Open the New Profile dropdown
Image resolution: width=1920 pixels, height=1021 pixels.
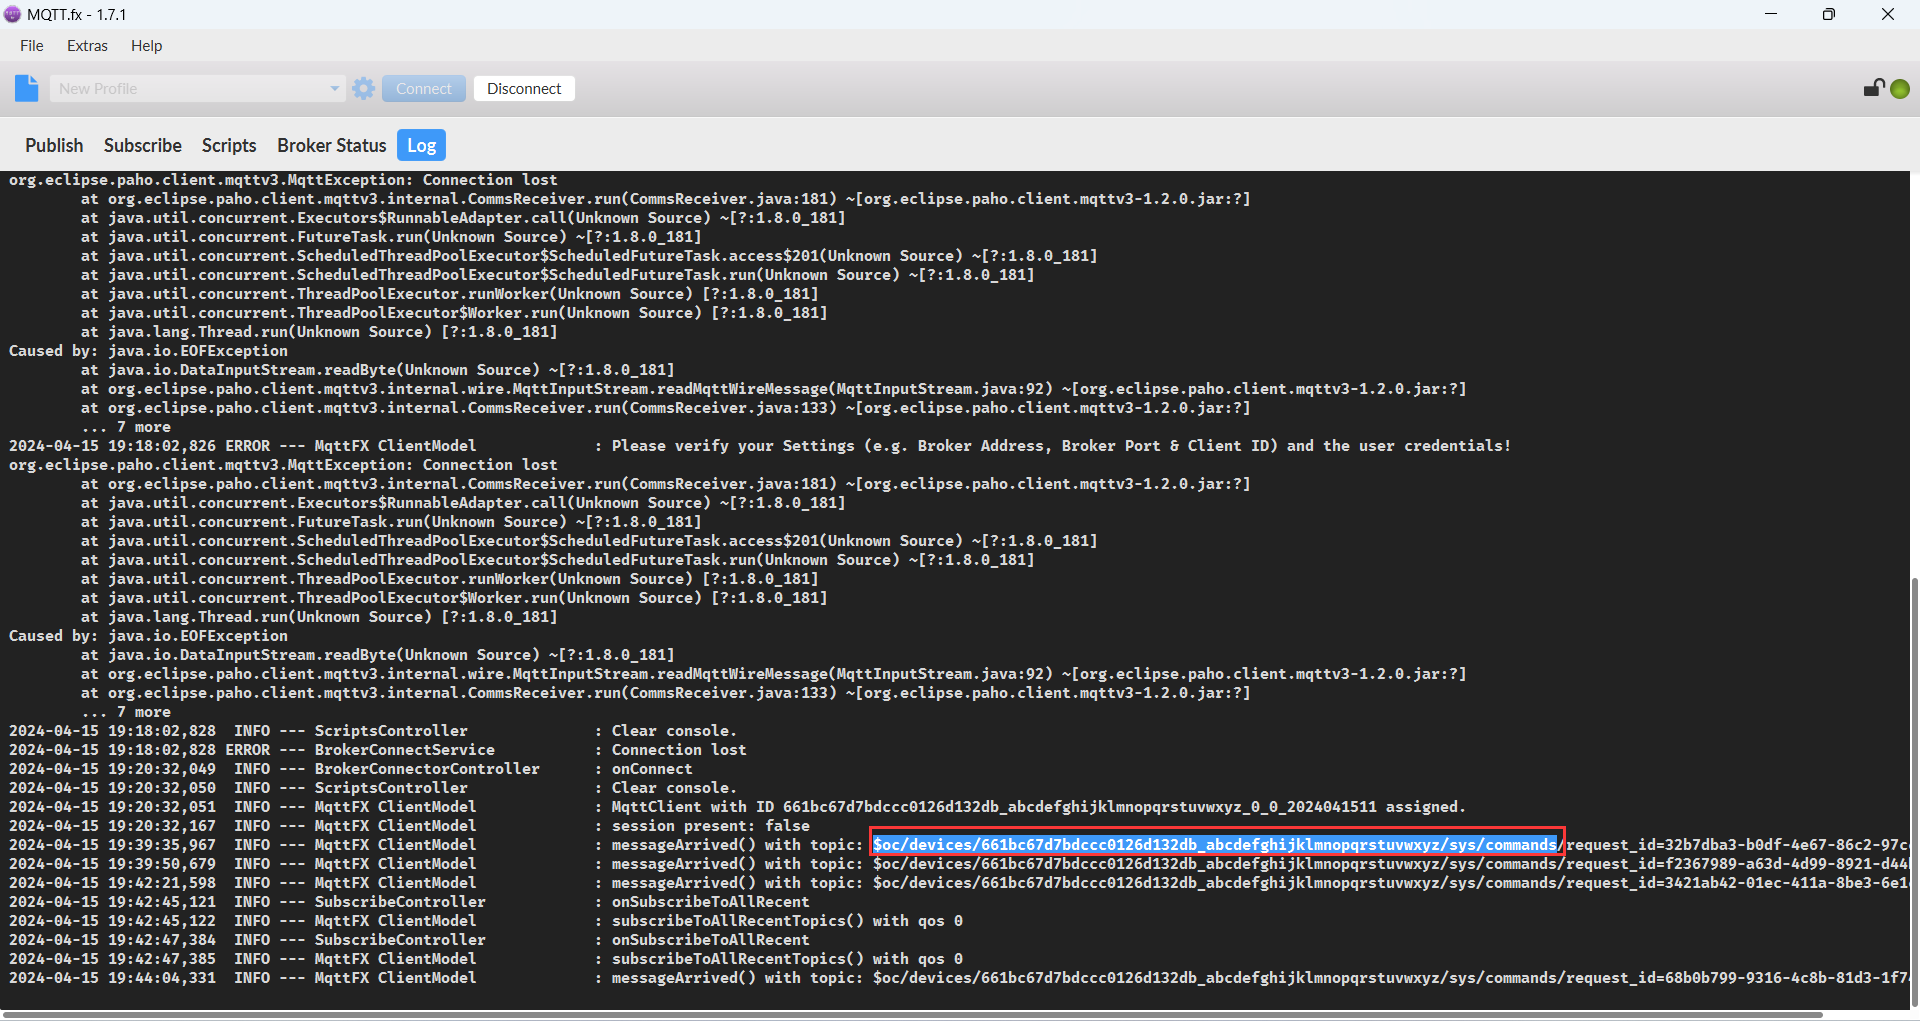[x=197, y=88]
